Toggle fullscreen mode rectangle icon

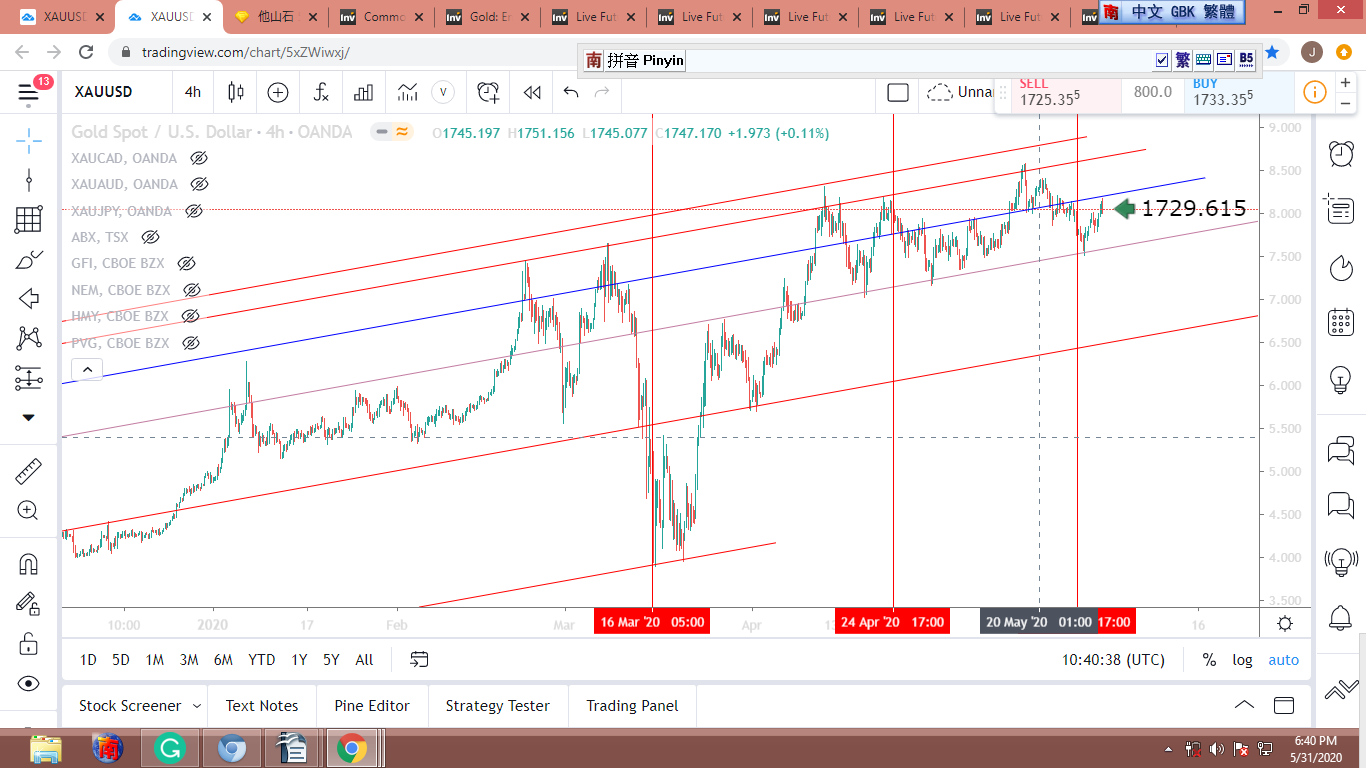[898, 93]
